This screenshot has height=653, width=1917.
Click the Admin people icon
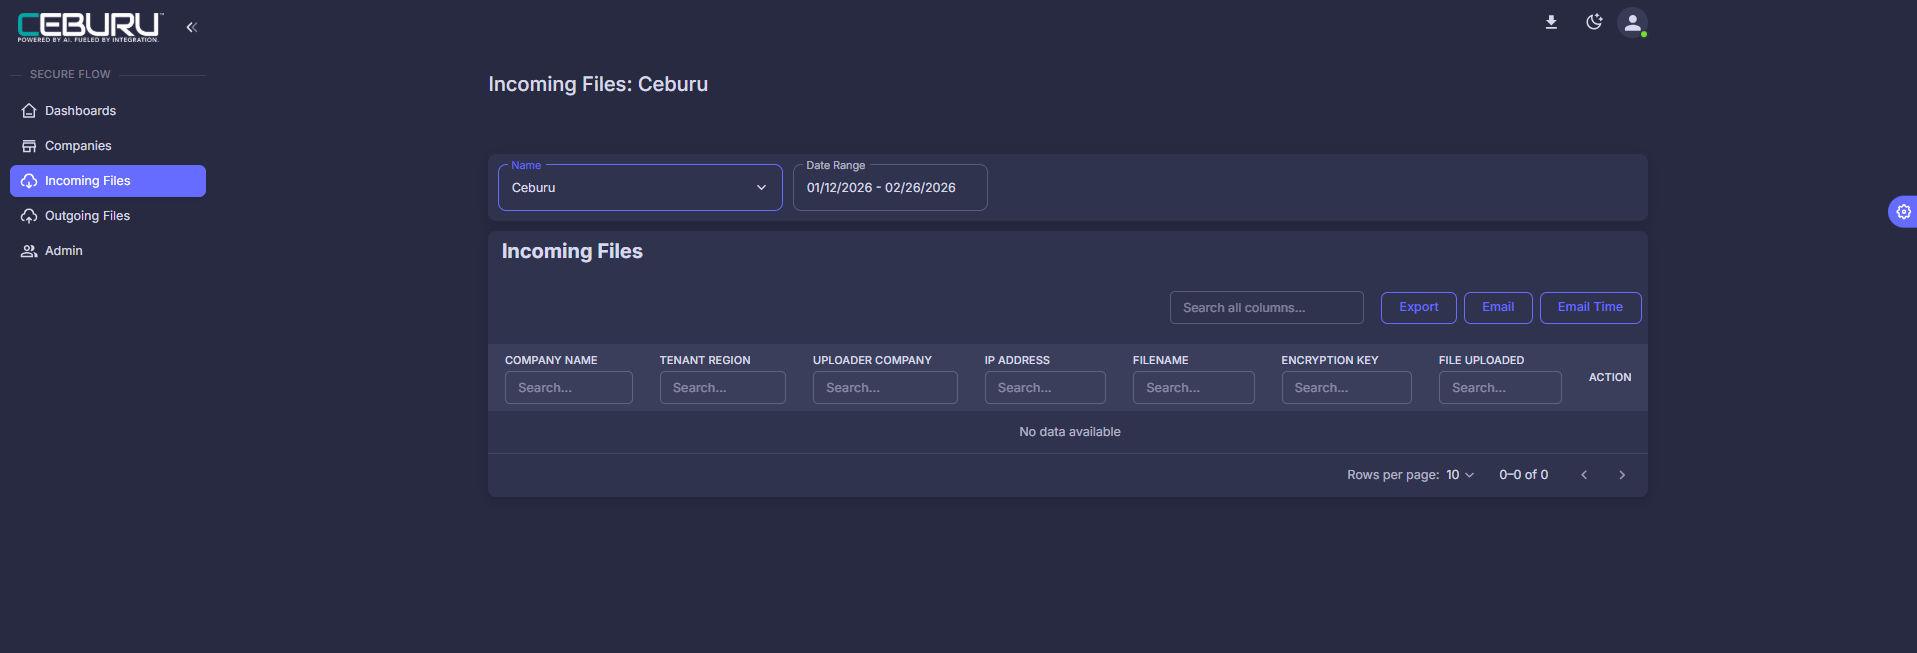[29, 251]
